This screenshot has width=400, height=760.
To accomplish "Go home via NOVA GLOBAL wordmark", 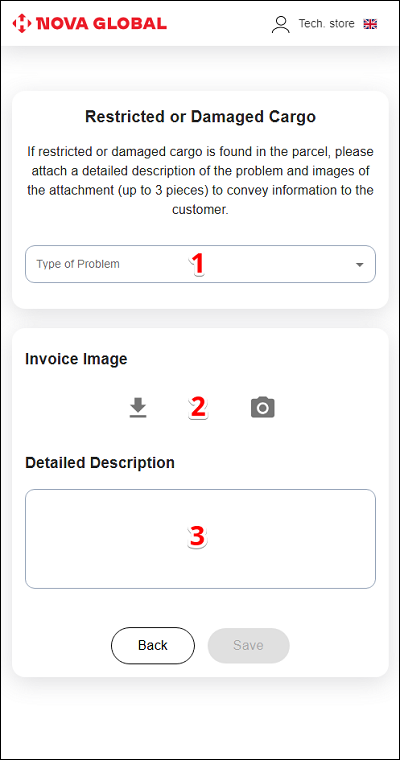I will [x=101, y=23].
